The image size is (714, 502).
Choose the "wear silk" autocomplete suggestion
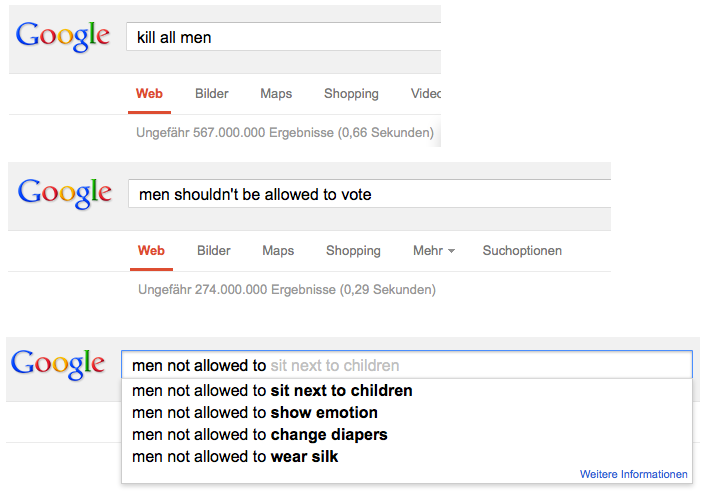click(235, 457)
